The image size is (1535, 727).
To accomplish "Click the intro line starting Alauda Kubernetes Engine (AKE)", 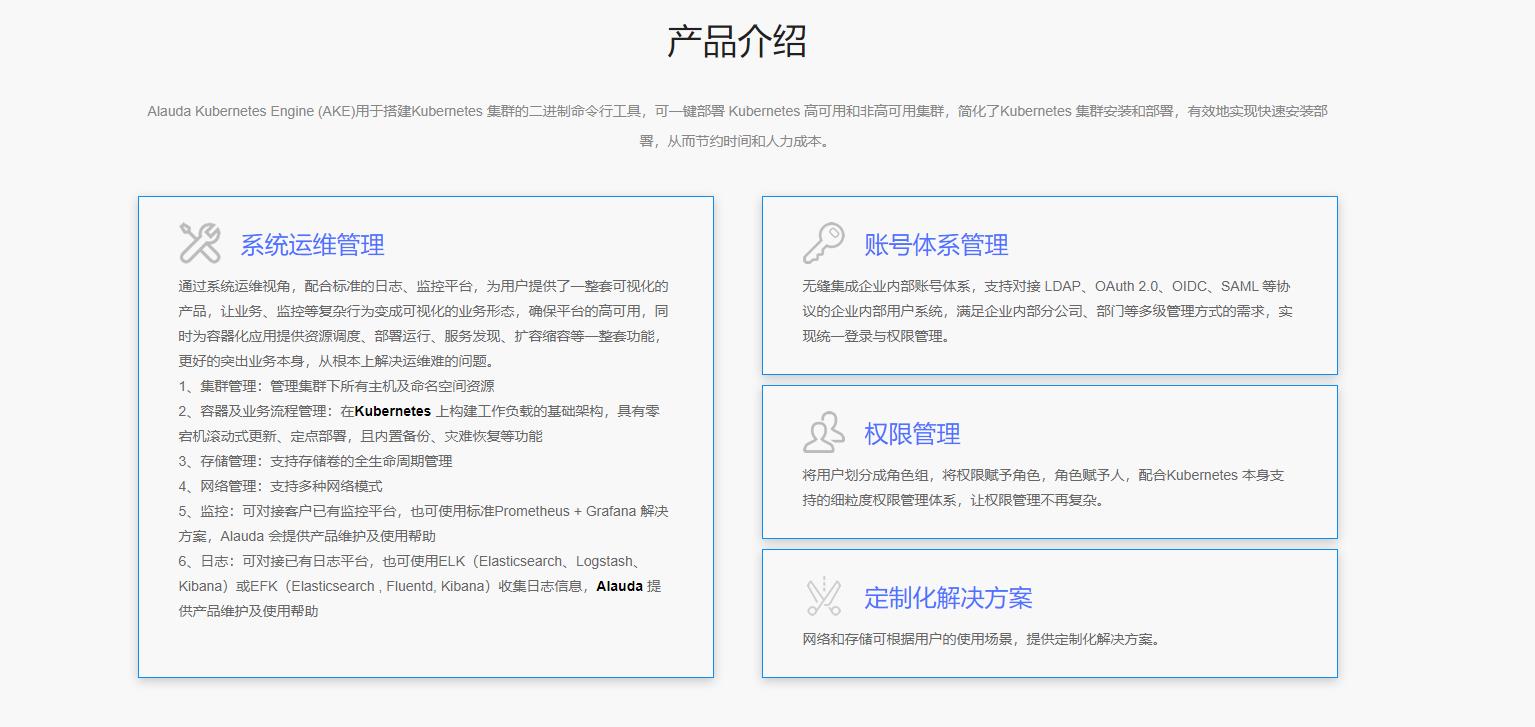I will pos(737,111).
